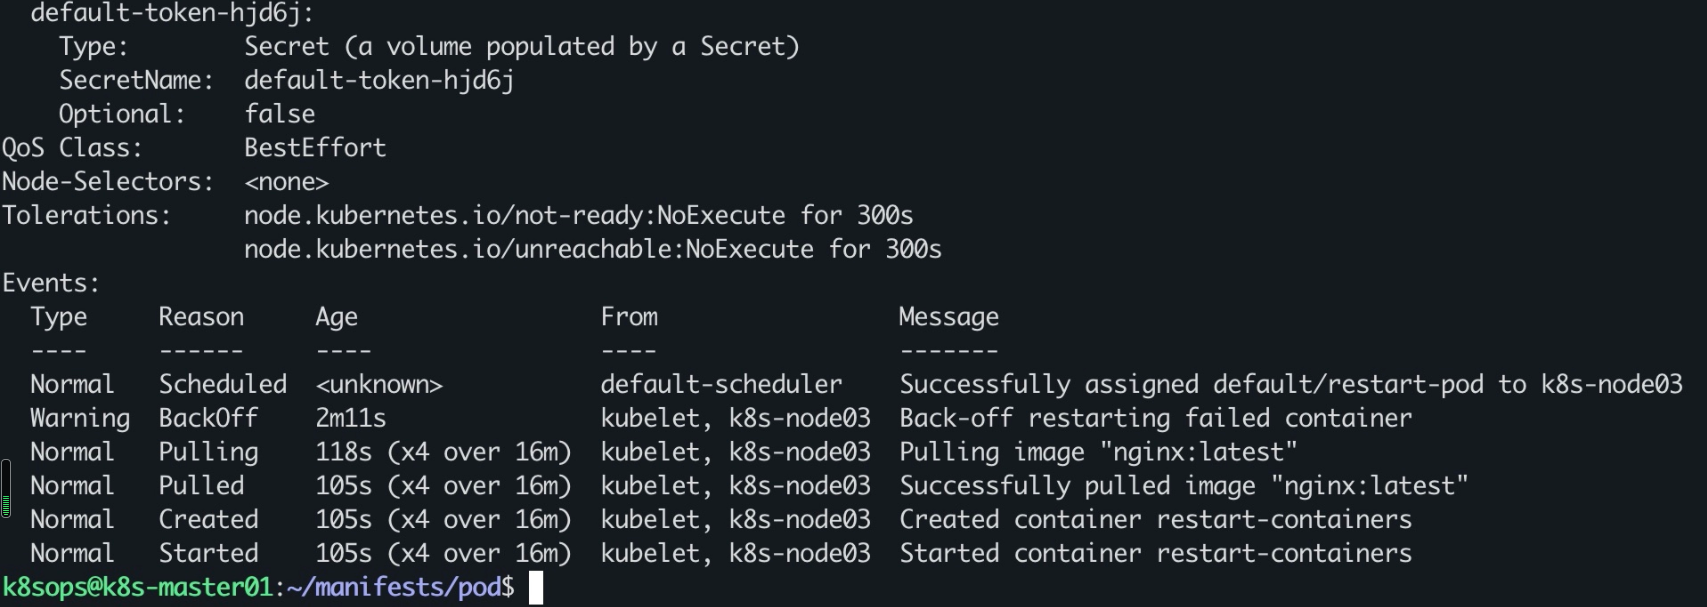Click the Events: section heading
This screenshot has height=607, width=1707.
point(51,283)
